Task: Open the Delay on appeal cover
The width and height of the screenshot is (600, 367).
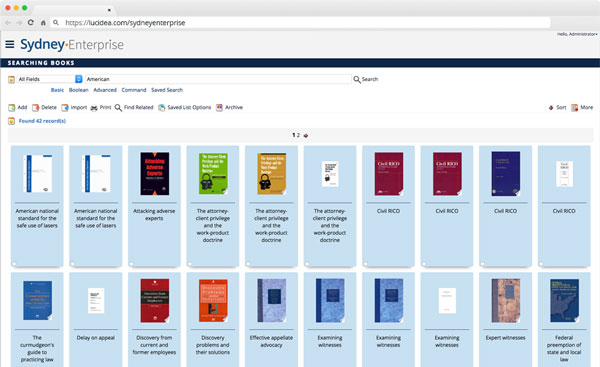Action: pyautogui.click(x=96, y=300)
